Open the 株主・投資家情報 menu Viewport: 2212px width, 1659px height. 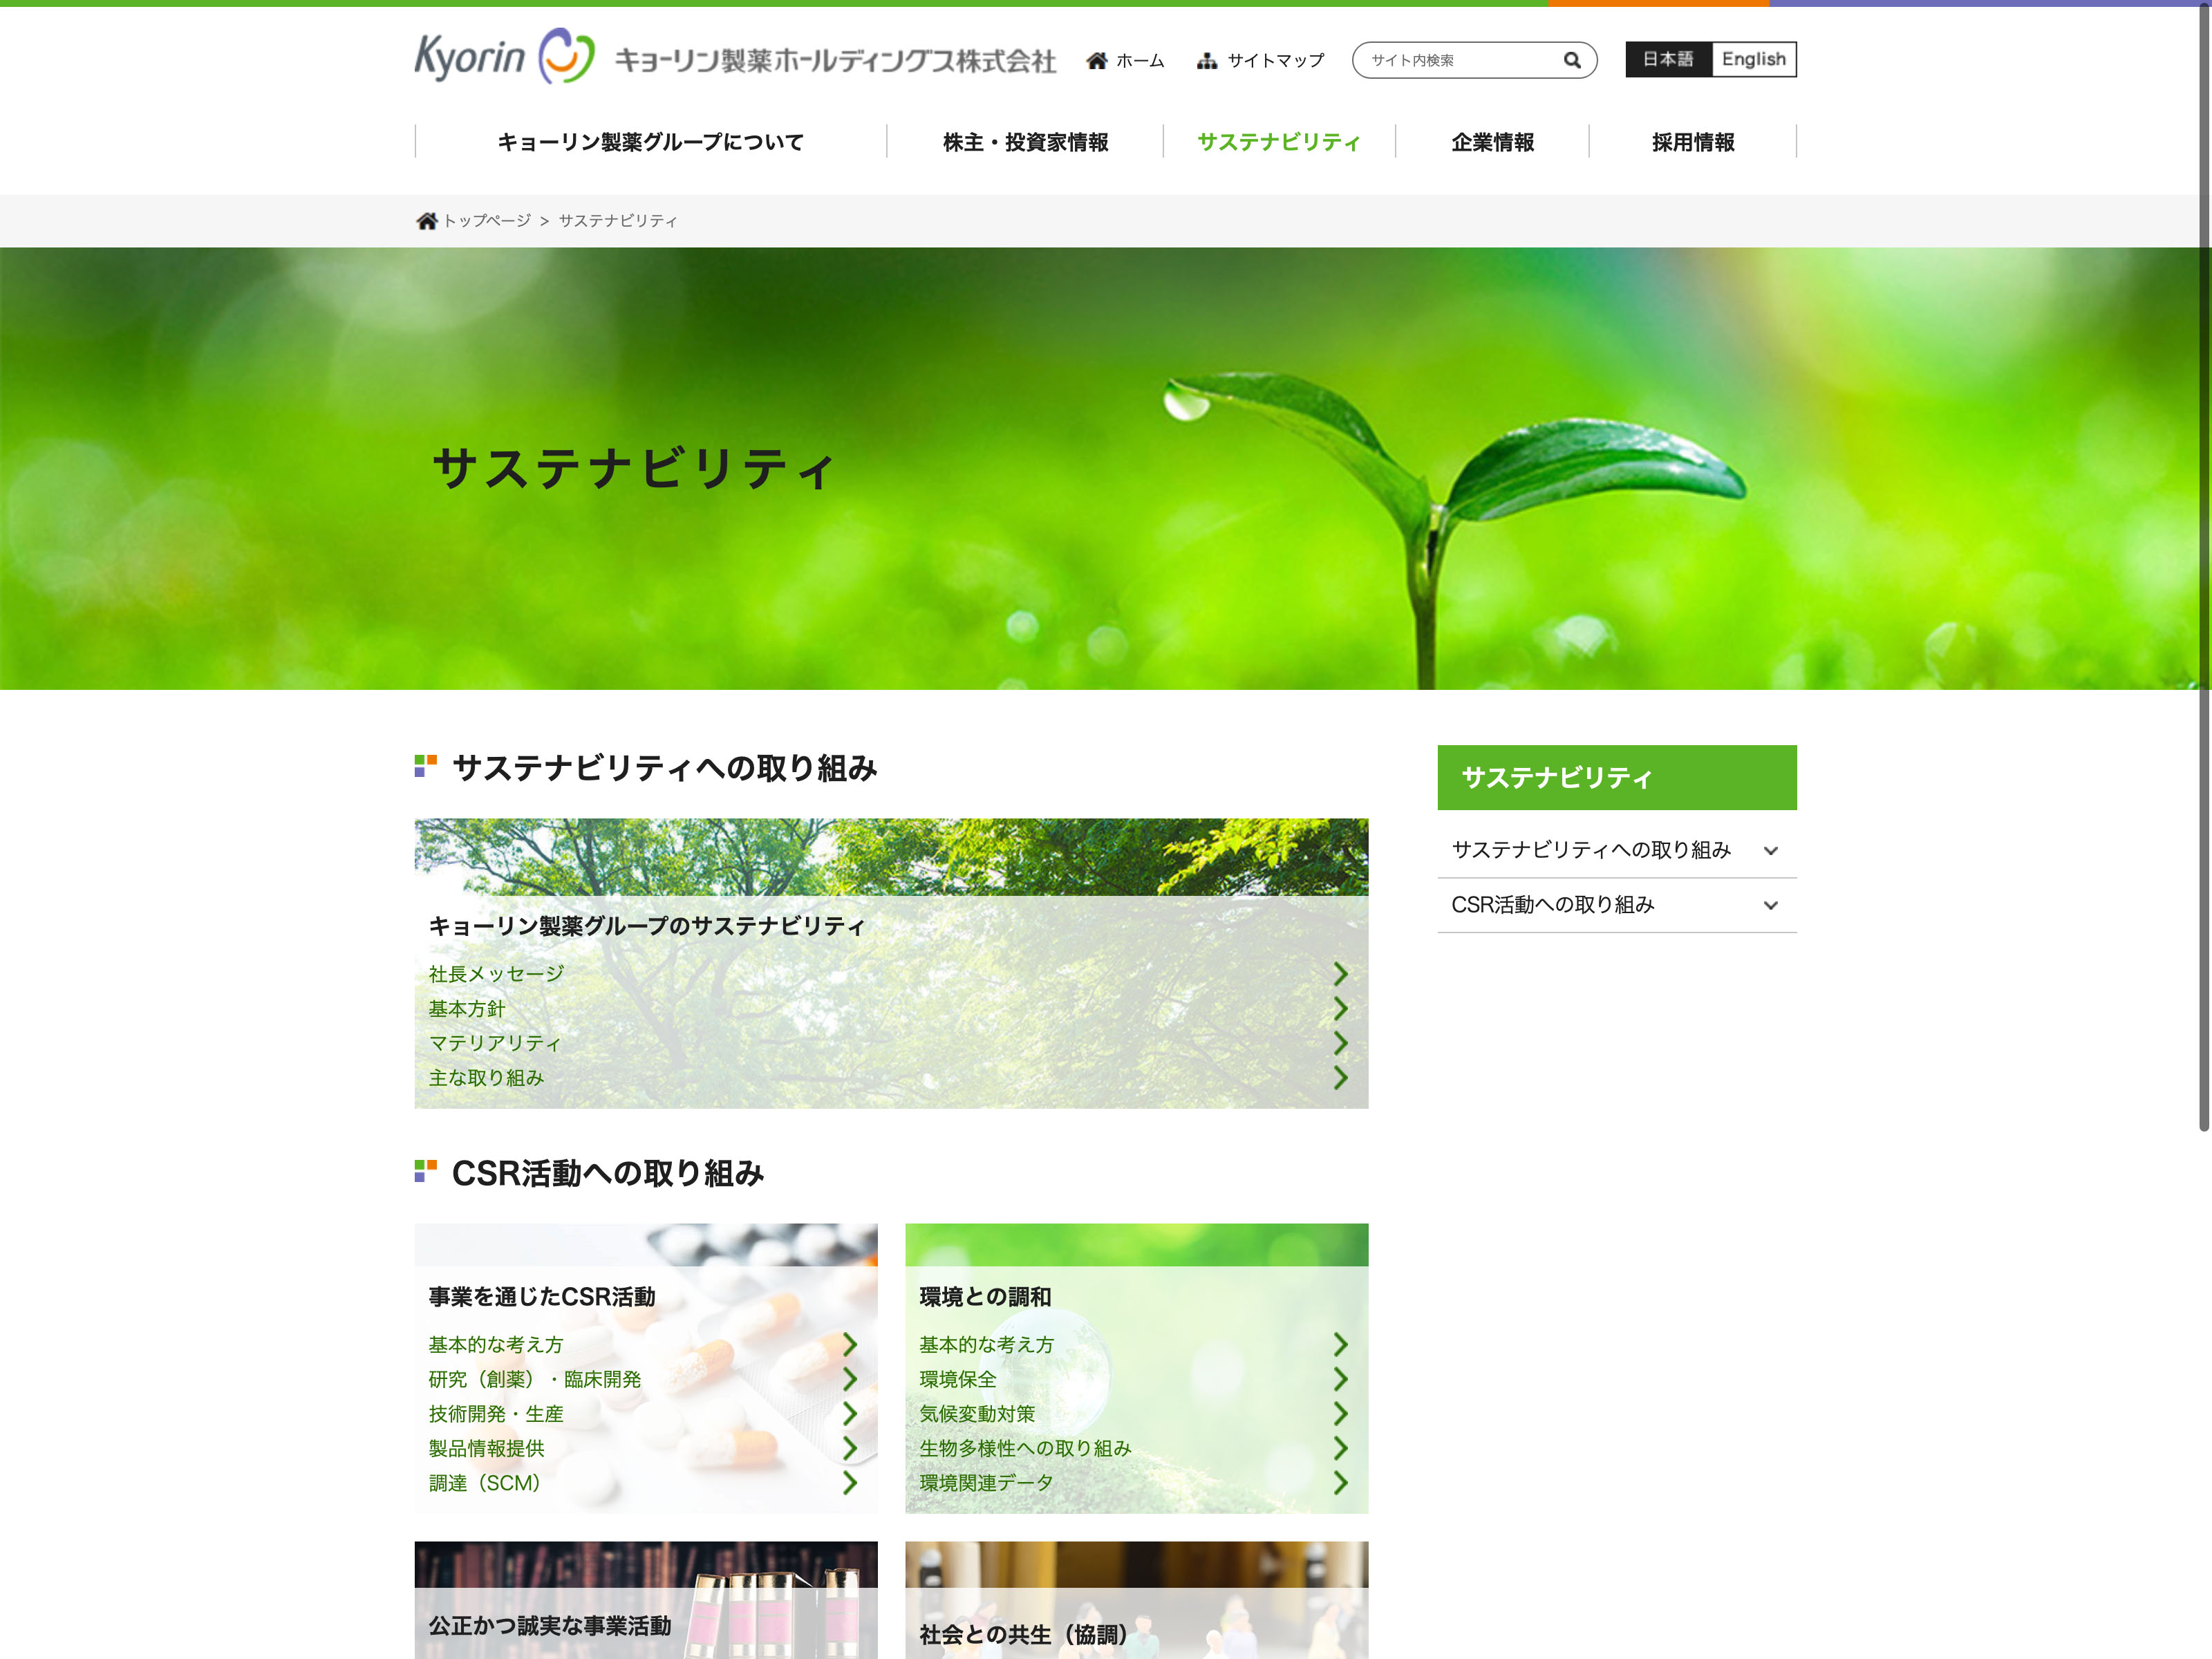(x=1025, y=142)
